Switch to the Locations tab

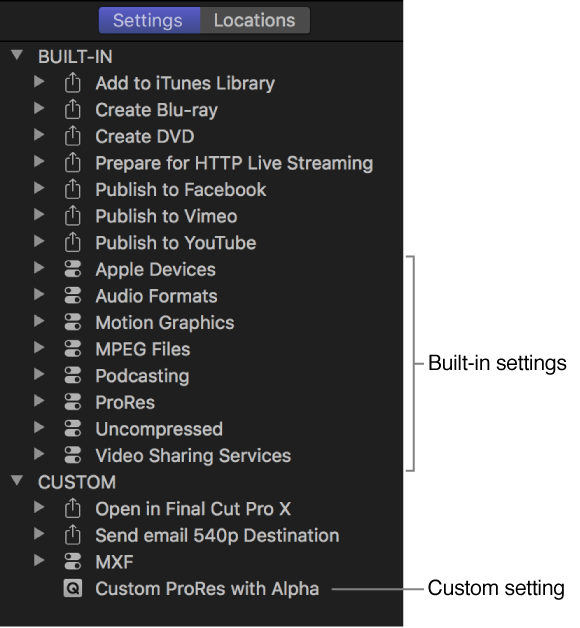255,20
